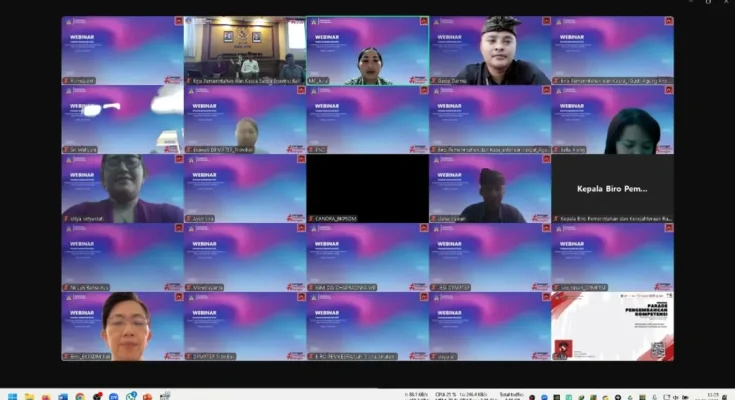Select the Sri Wahyuni participant tile
The height and width of the screenshot is (400, 735).
tap(122, 118)
